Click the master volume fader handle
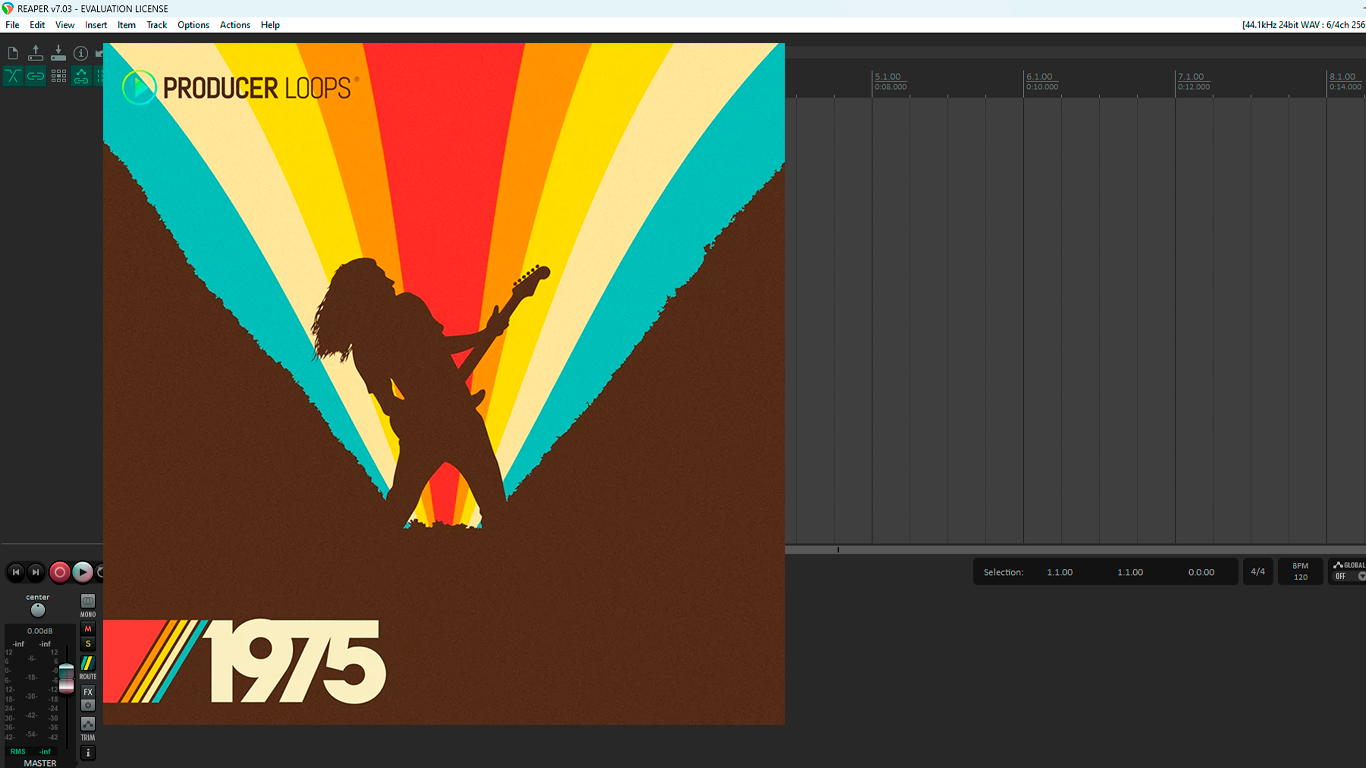 [67, 677]
